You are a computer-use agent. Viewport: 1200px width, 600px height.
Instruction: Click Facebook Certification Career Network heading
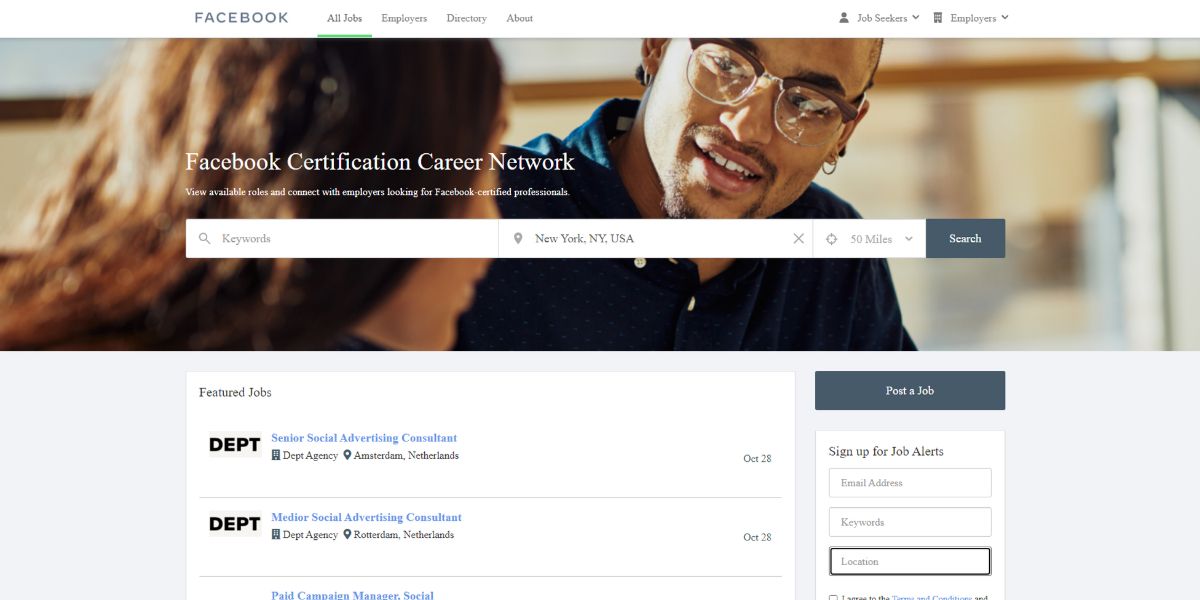[x=380, y=162]
